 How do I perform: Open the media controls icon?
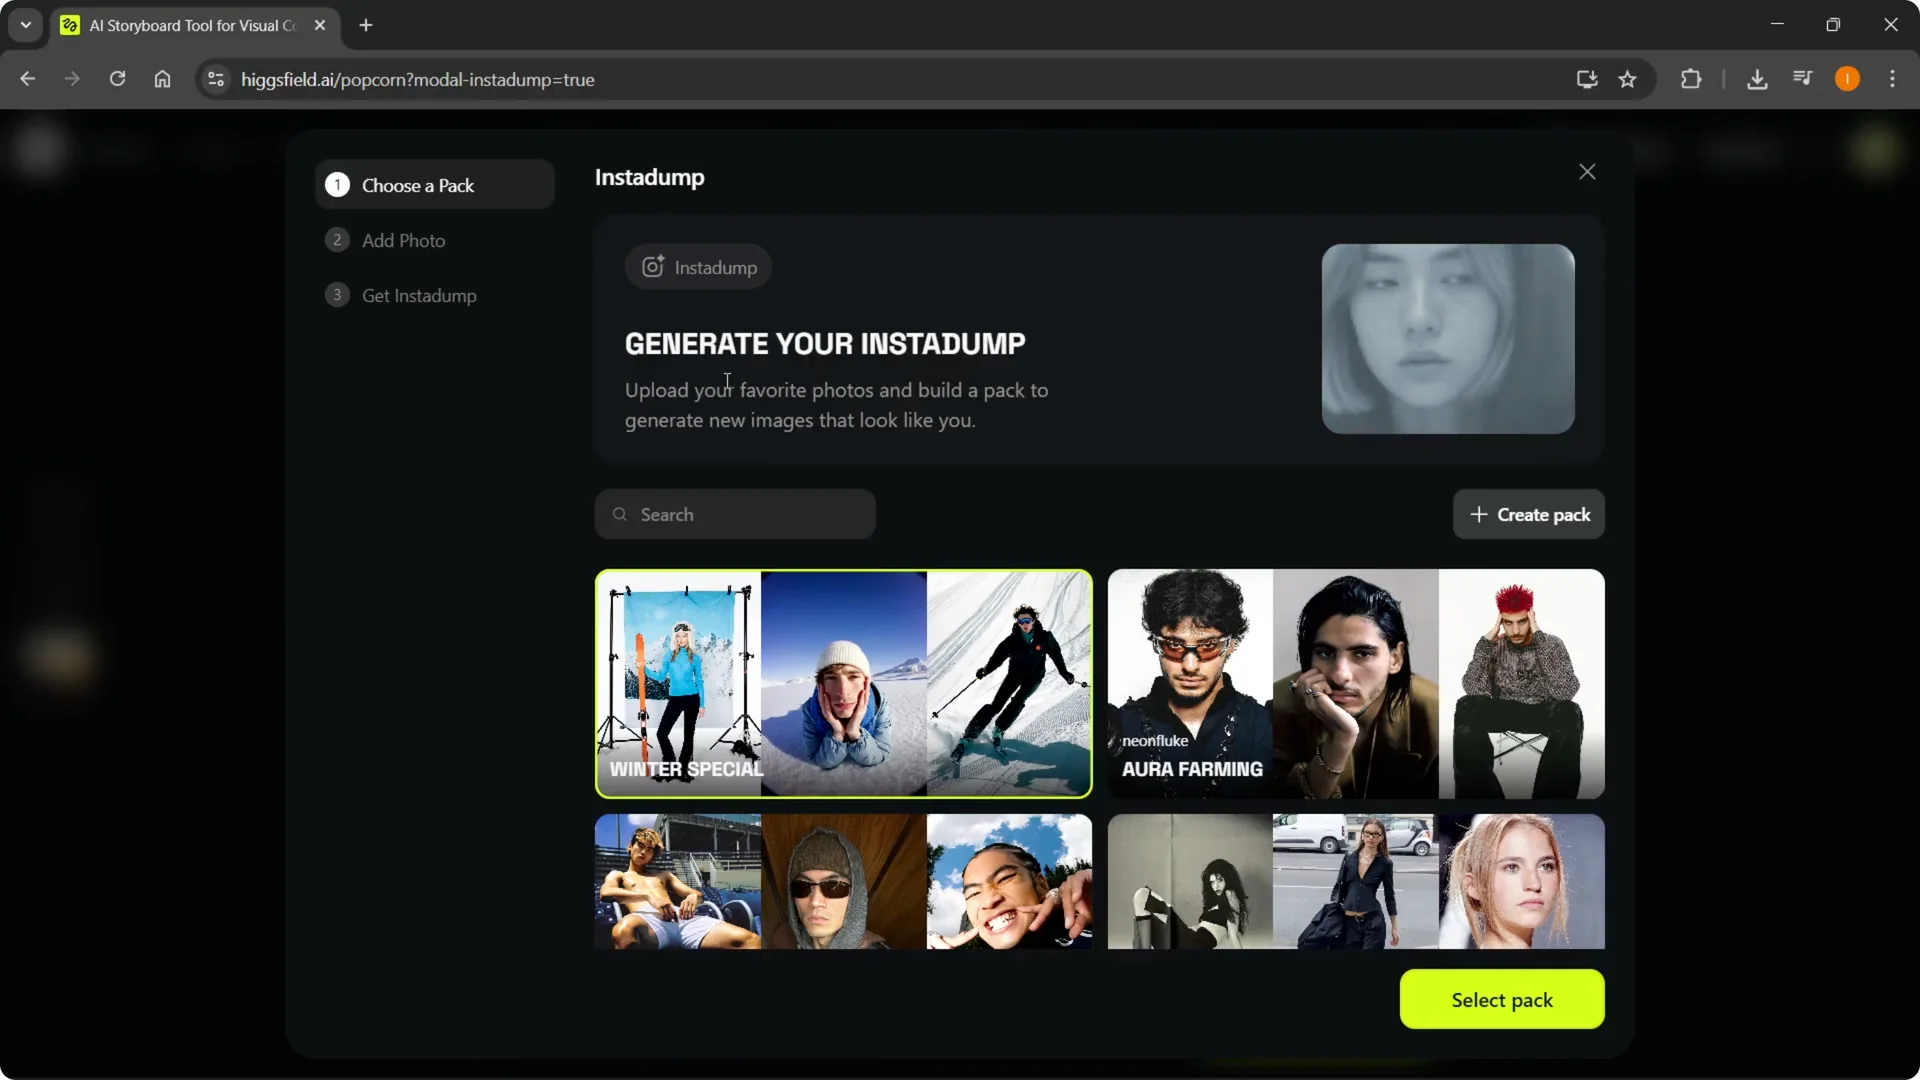click(x=1803, y=79)
